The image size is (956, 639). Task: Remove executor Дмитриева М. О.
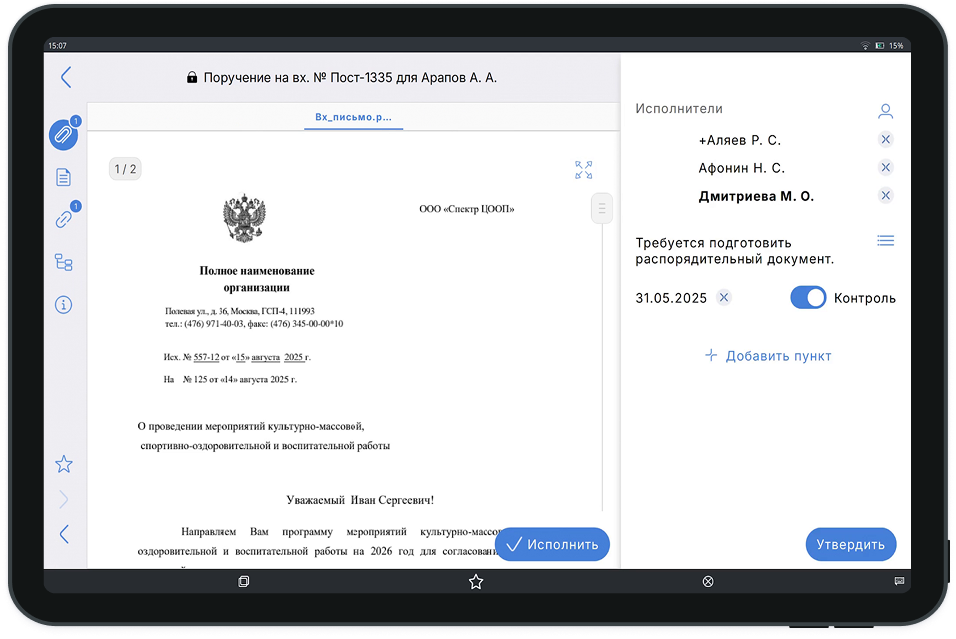click(885, 196)
